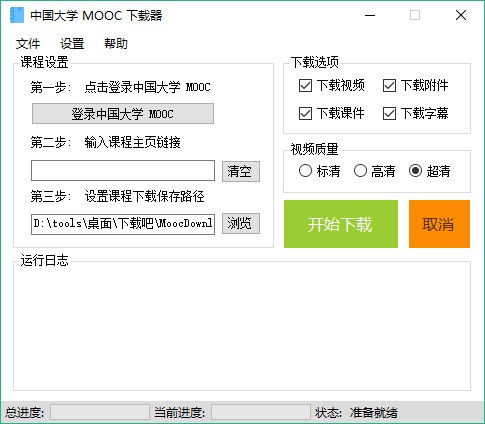Select 高清 video quality
The image size is (485, 424).
click(x=360, y=171)
